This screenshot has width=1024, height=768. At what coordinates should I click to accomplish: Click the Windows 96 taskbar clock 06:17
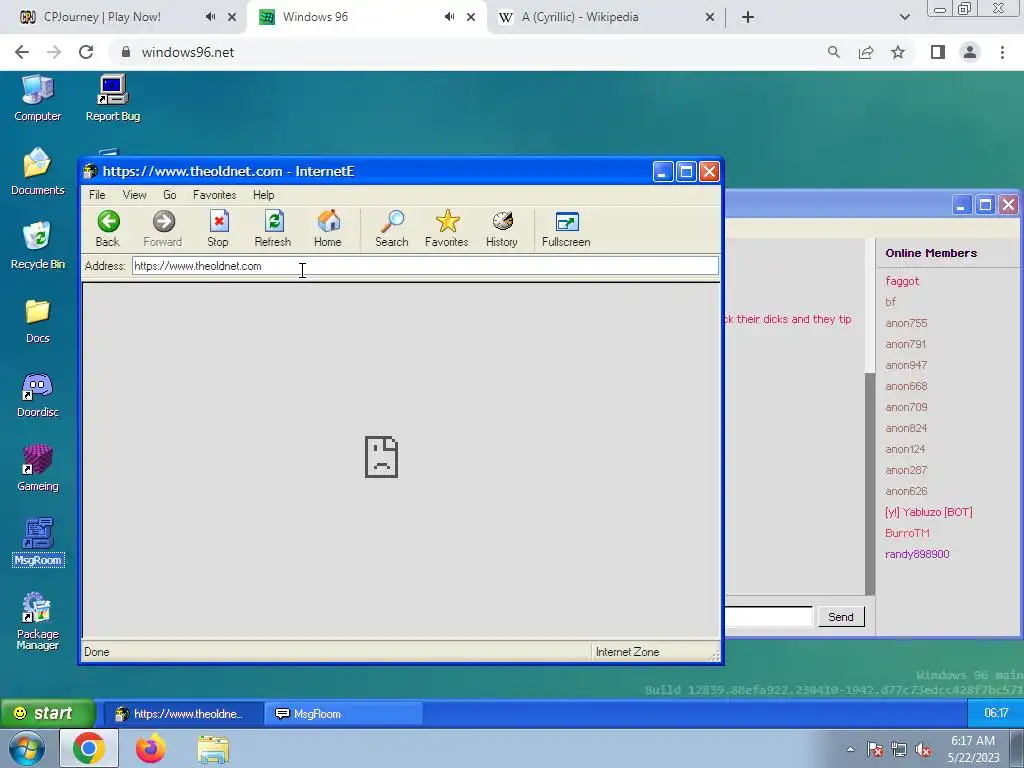coord(996,713)
